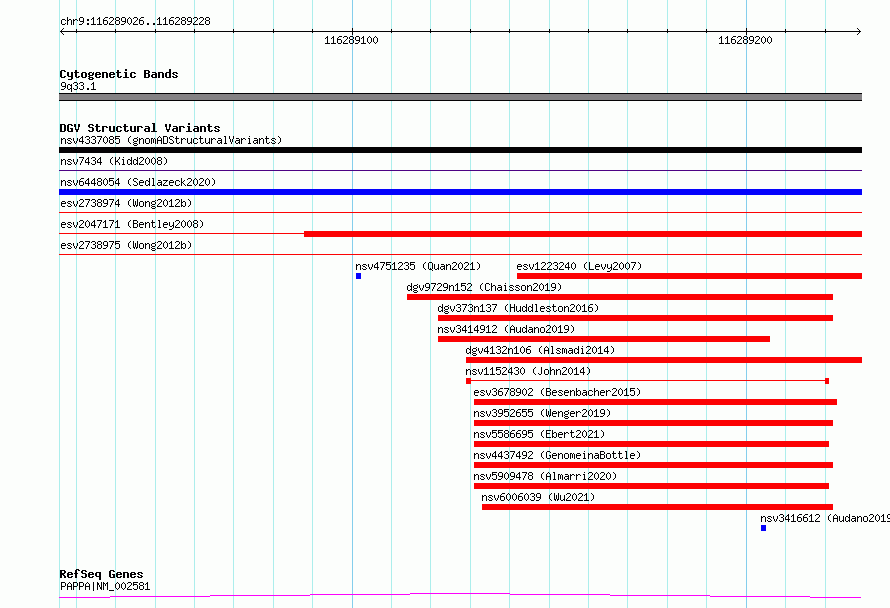Click the right arrow on coordinate ruler
The image size is (890, 608).
pos(858,32)
